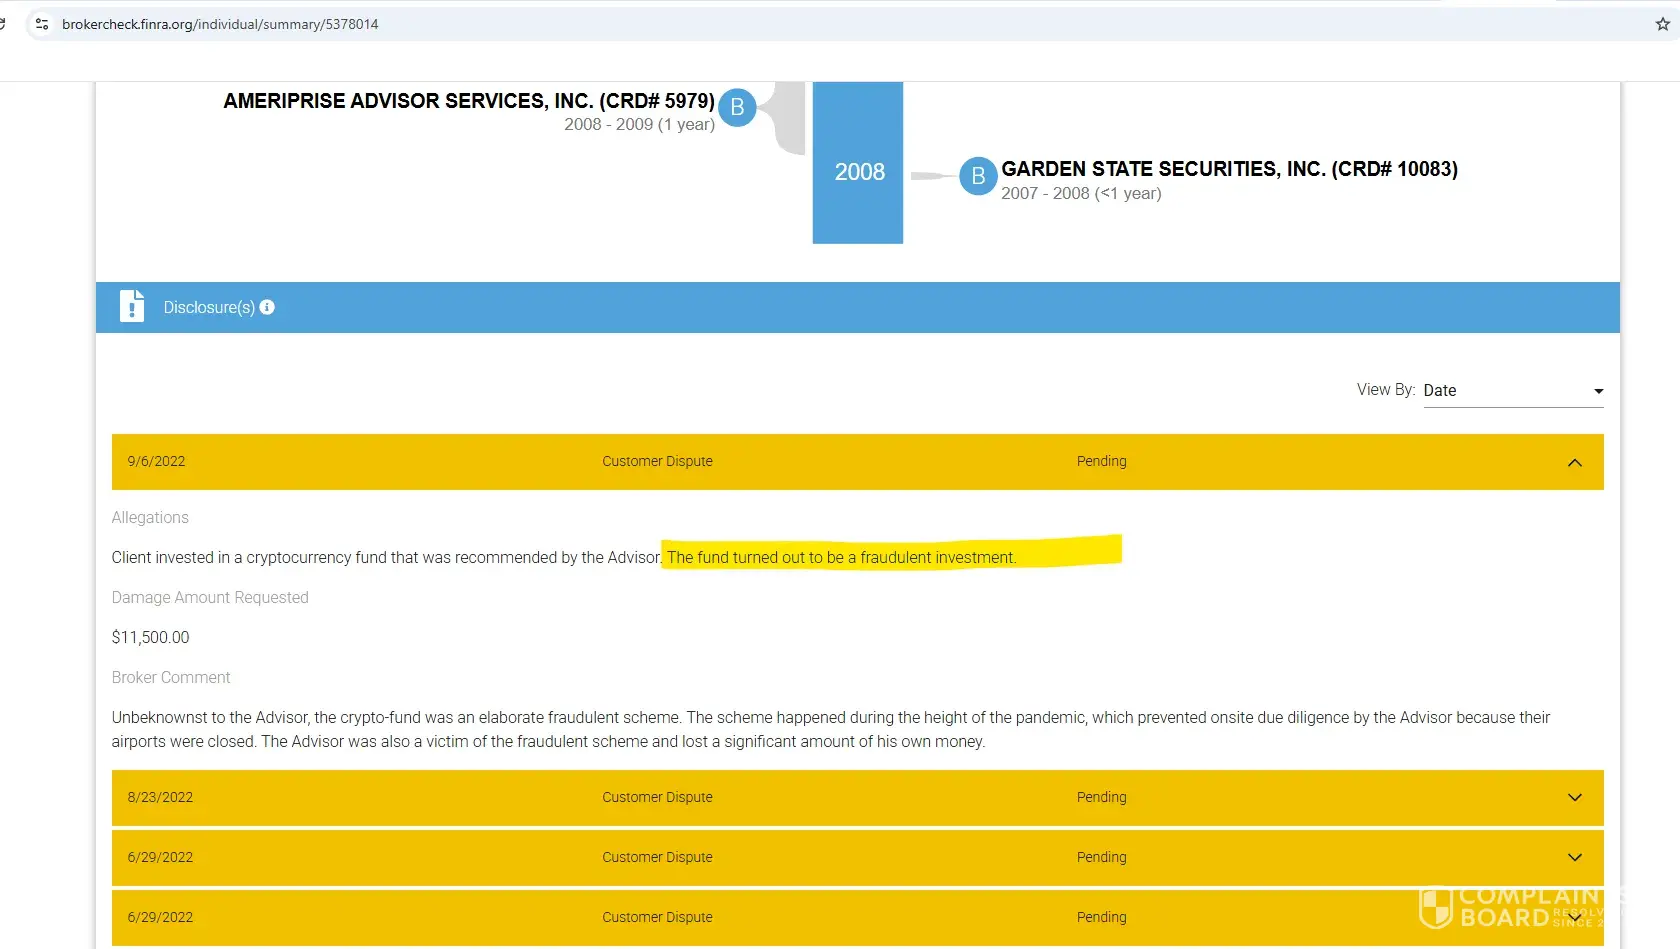Click Customer Dispute in the 9/6/2022 row
The width and height of the screenshot is (1680, 949).
[657, 462]
